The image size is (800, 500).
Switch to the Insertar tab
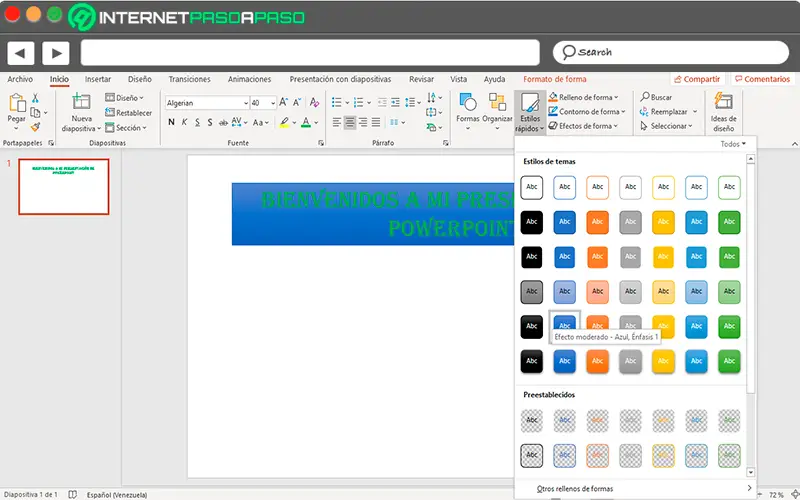tap(98, 79)
